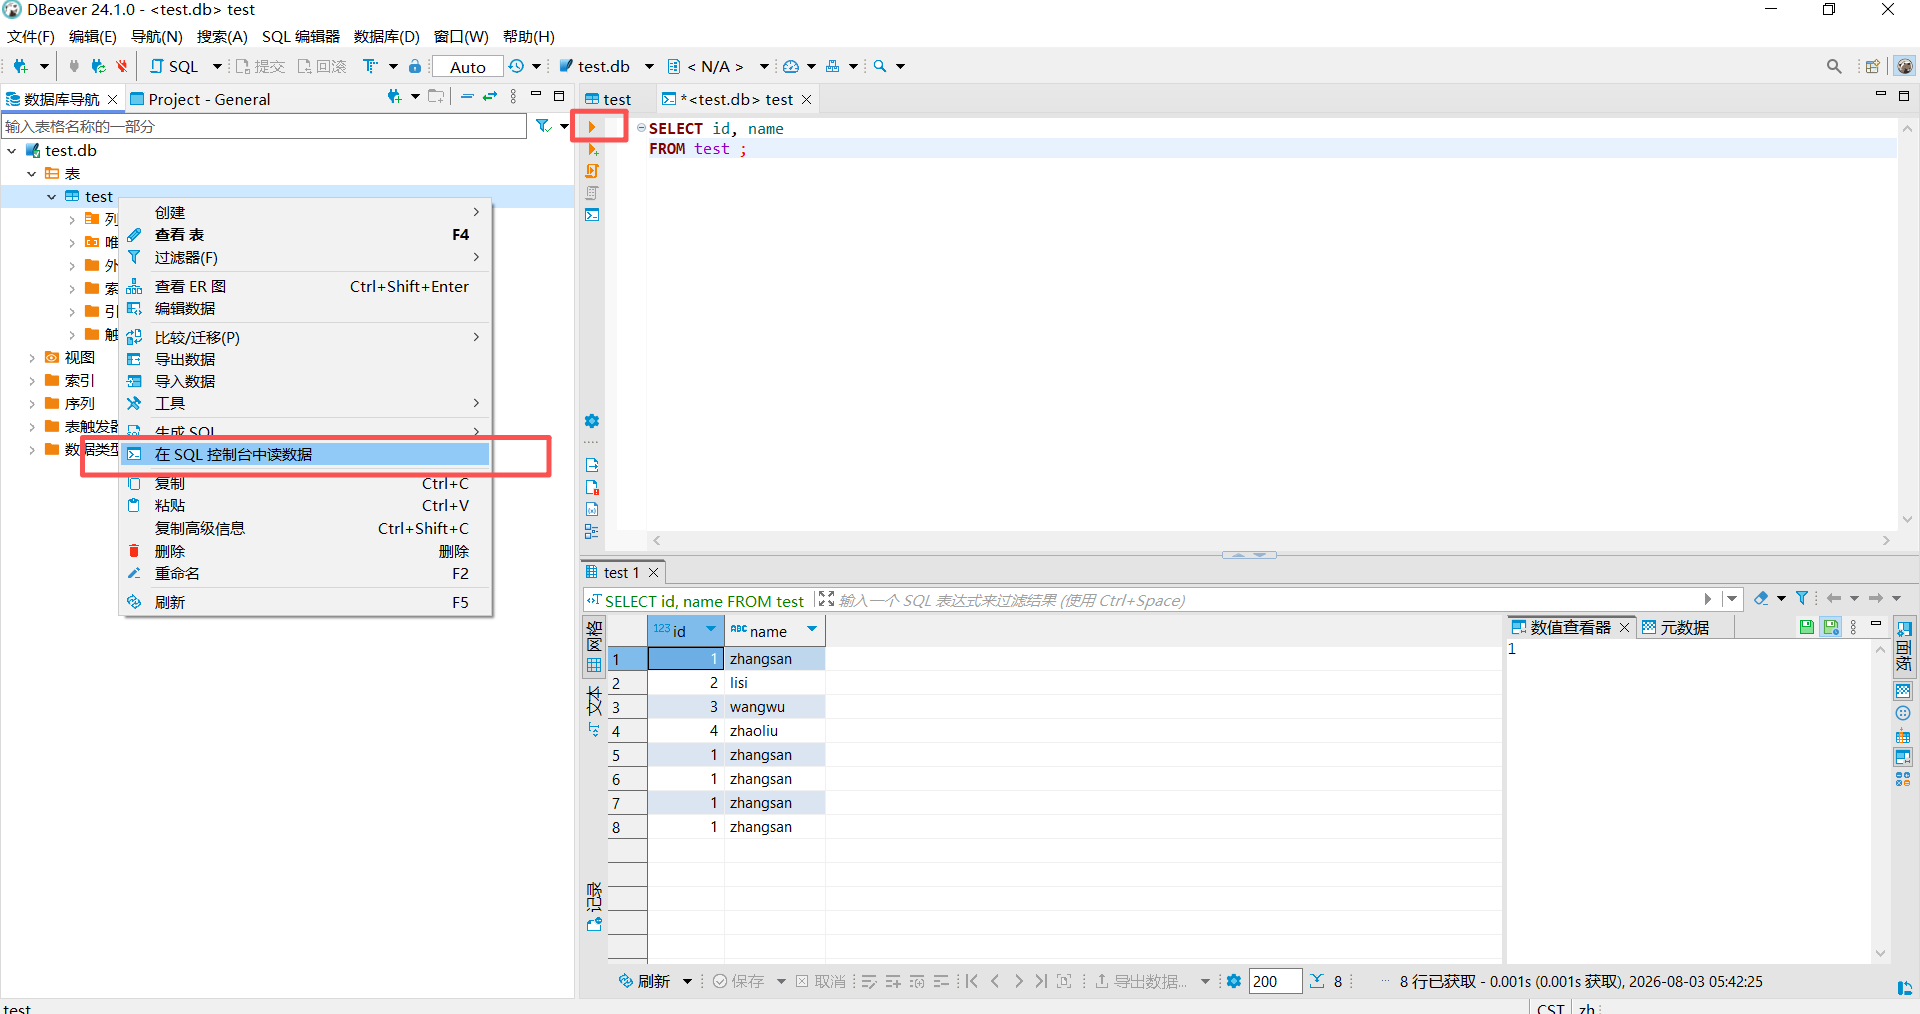Go to the first row of results
Viewport: 1920px width, 1014px height.
pyautogui.click(x=972, y=981)
